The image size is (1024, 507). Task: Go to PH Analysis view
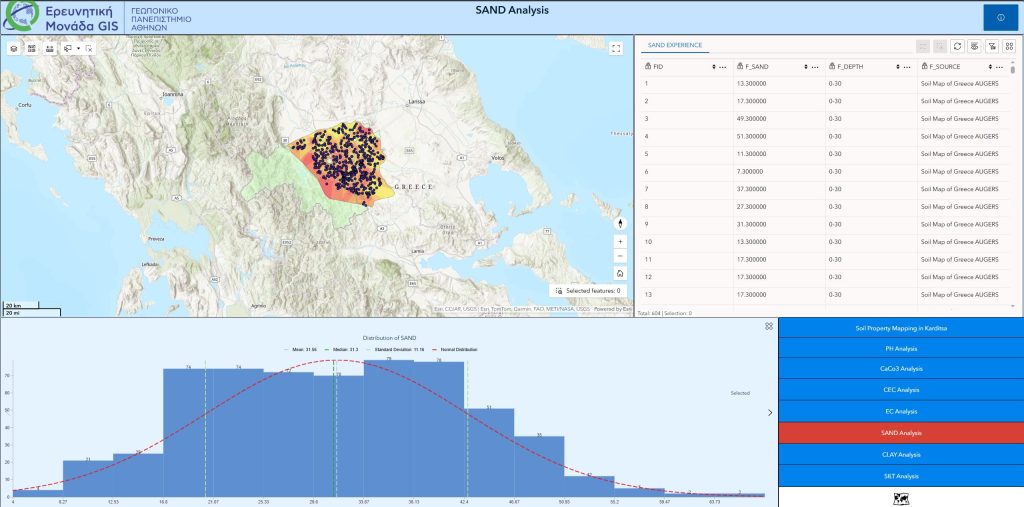pyautogui.click(x=900, y=349)
